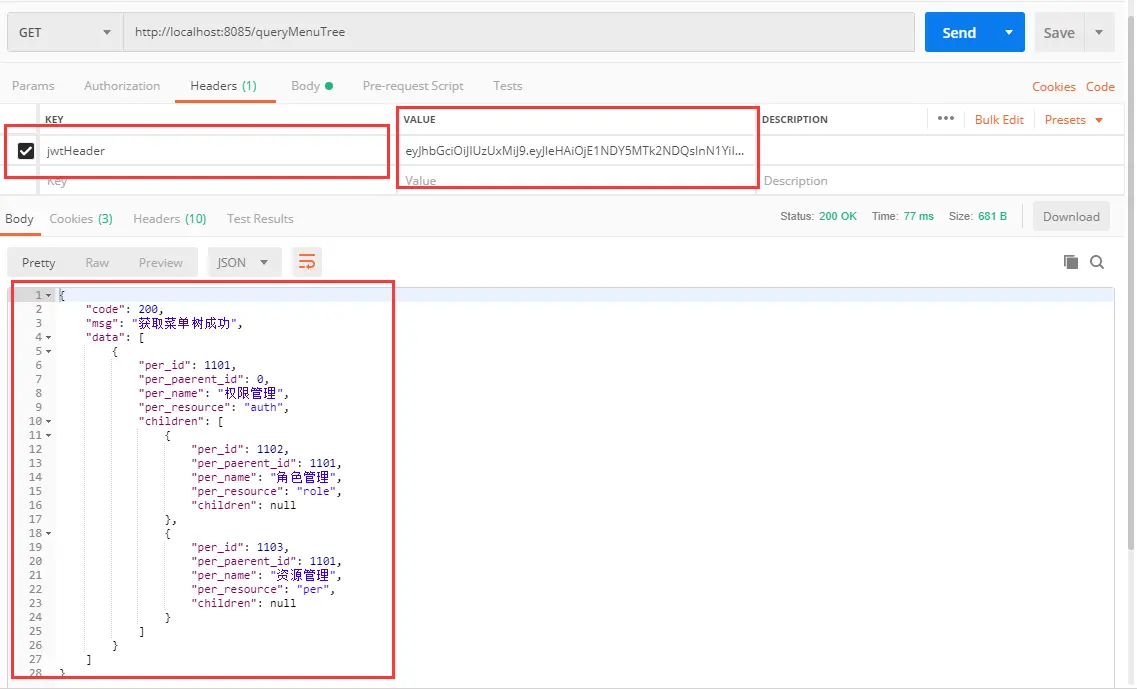The width and height of the screenshot is (1137, 689).
Task: Select the Pretty view
Action: (x=38, y=263)
